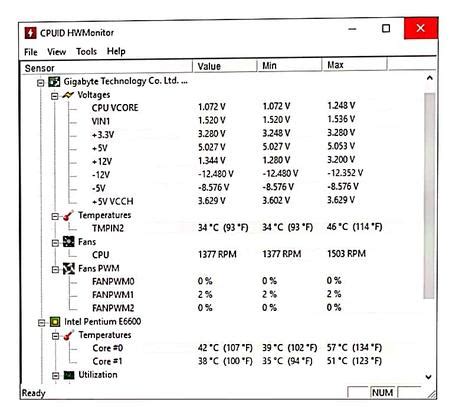Click the Intel Pentium E6600 label
This screenshot has width=459, height=412.
(x=103, y=322)
